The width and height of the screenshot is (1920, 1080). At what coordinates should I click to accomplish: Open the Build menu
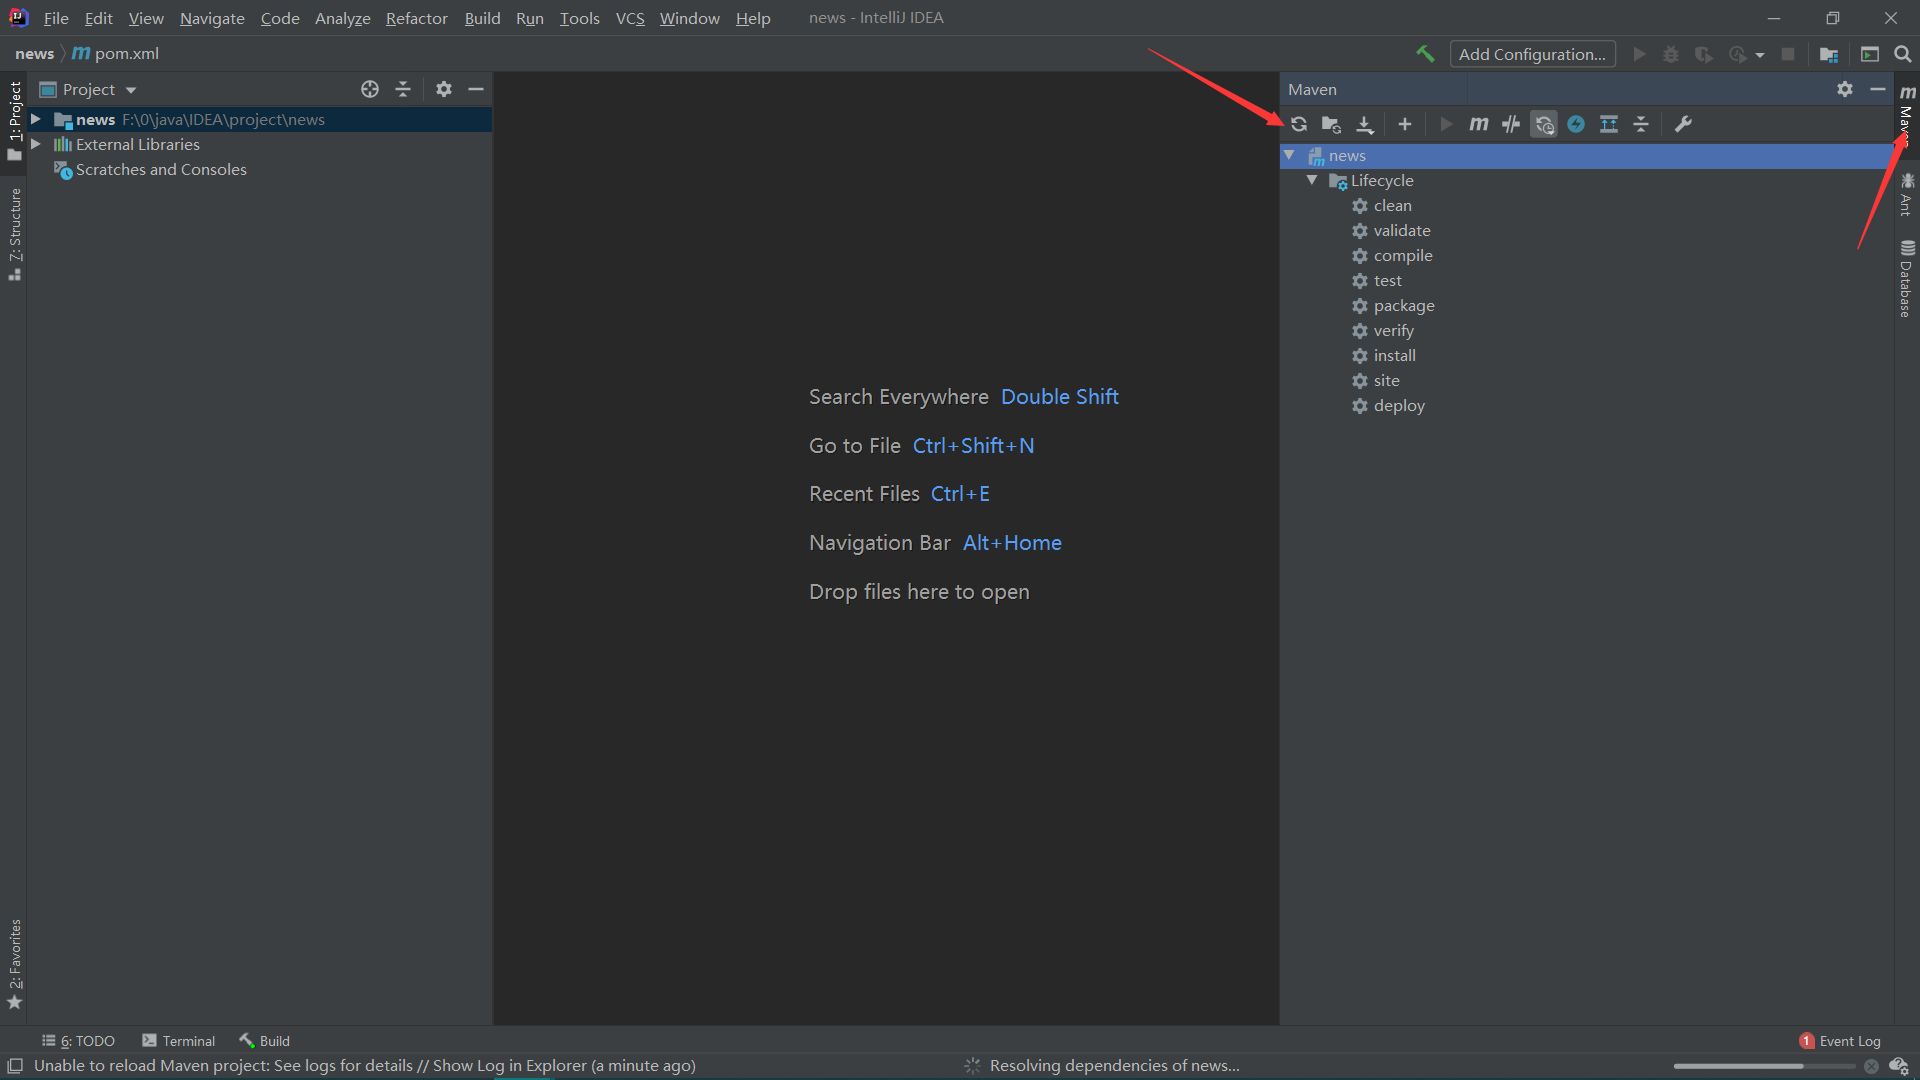[482, 18]
